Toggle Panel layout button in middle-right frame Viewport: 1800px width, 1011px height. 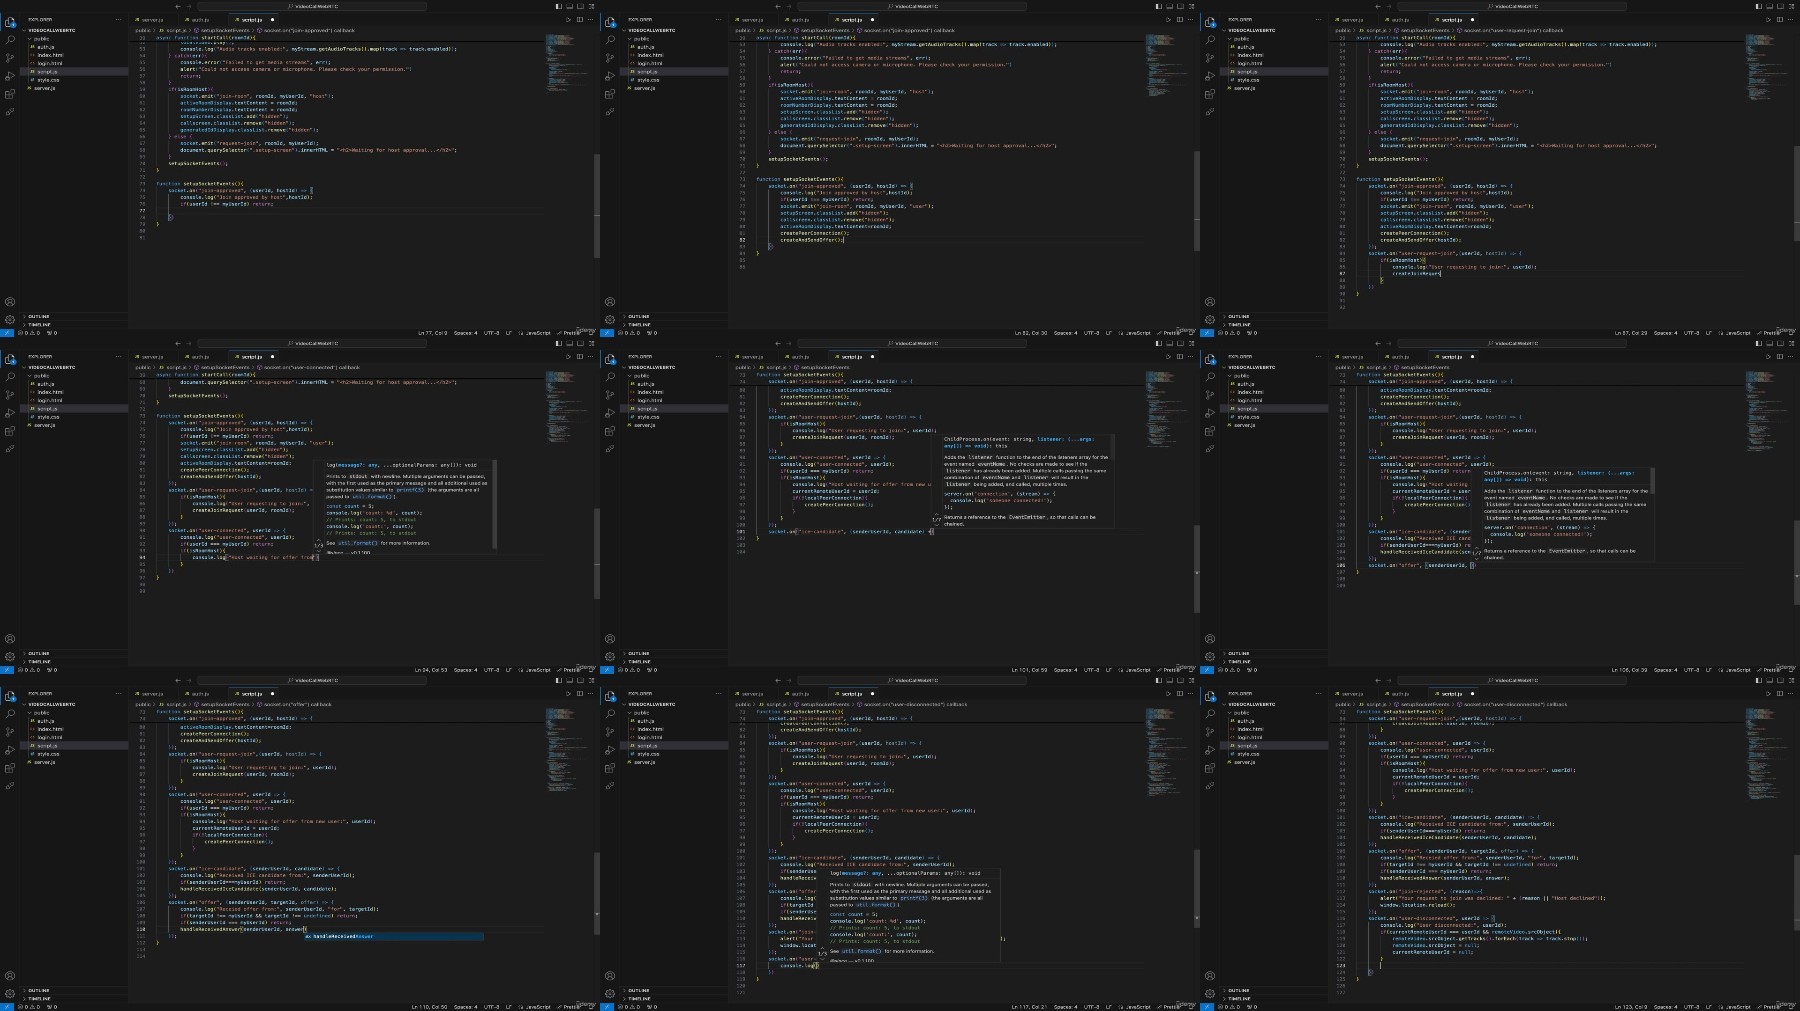tap(1770, 343)
